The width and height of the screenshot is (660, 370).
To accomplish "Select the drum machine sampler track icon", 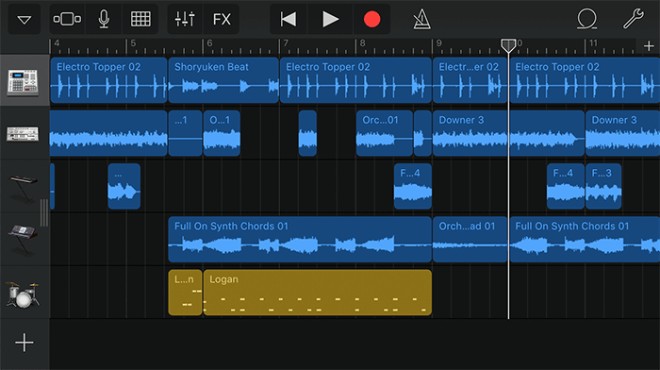I will point(23,83).
